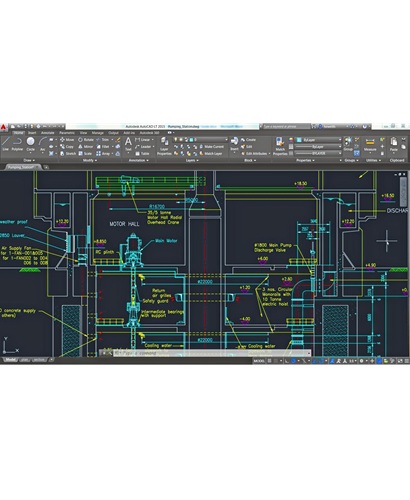
Task: Use the Stretch command
Action: pyautogui.click(x=68, y=154)
